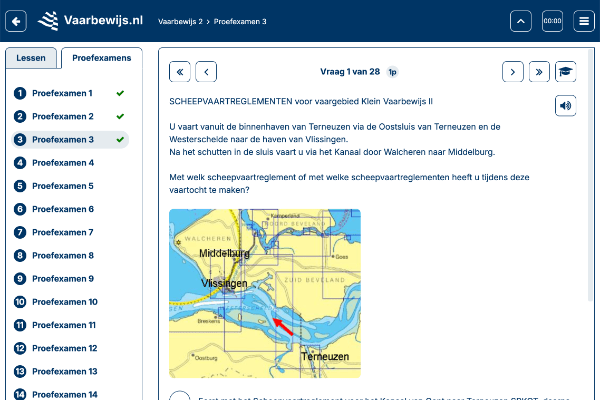The image size is (600, 400).
Task: Open the hamburger menu
Action: click(x=584, y=21)
